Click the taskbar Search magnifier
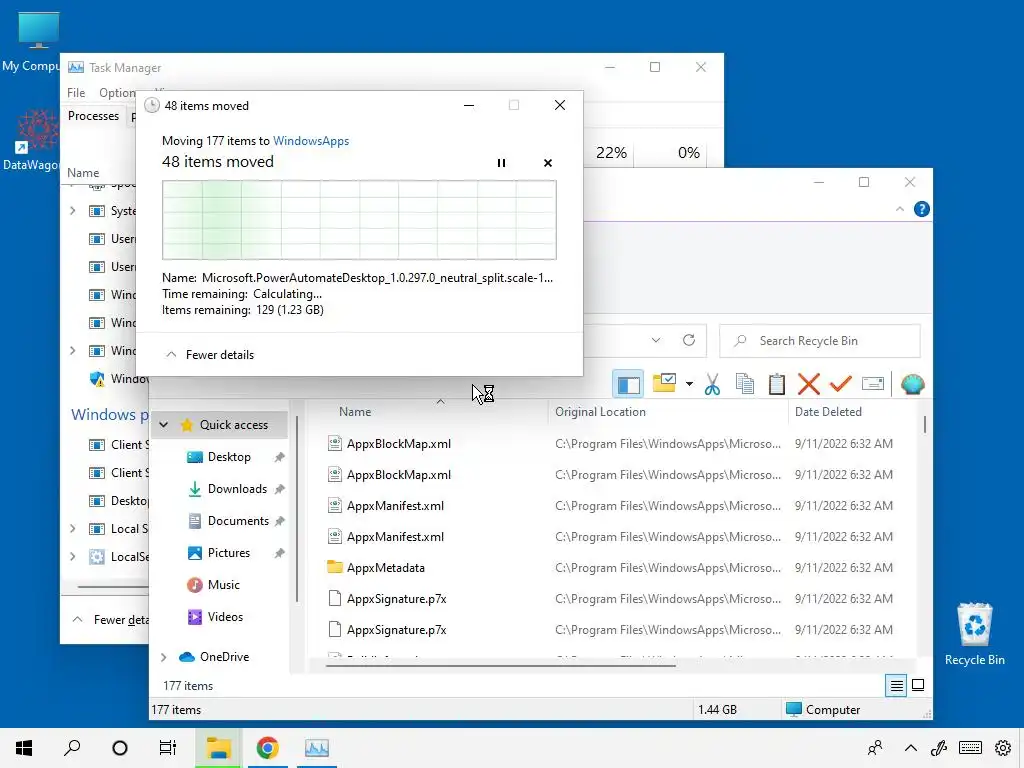Screen dimensions: 1024x768 (x=72, y=748)
